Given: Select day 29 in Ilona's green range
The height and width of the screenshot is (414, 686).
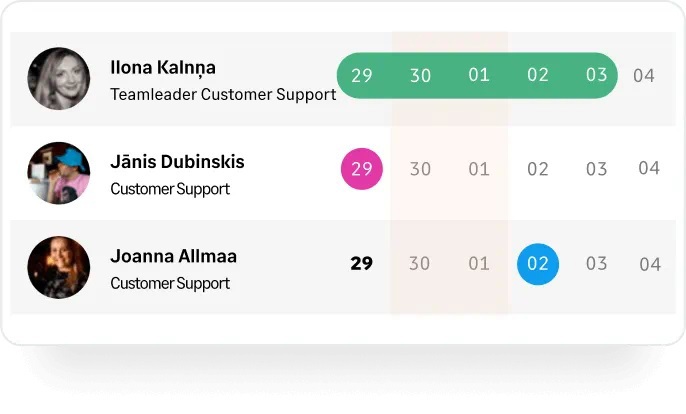Looking at the screenshot, I should pyautogui.click(x=362, y=75).
